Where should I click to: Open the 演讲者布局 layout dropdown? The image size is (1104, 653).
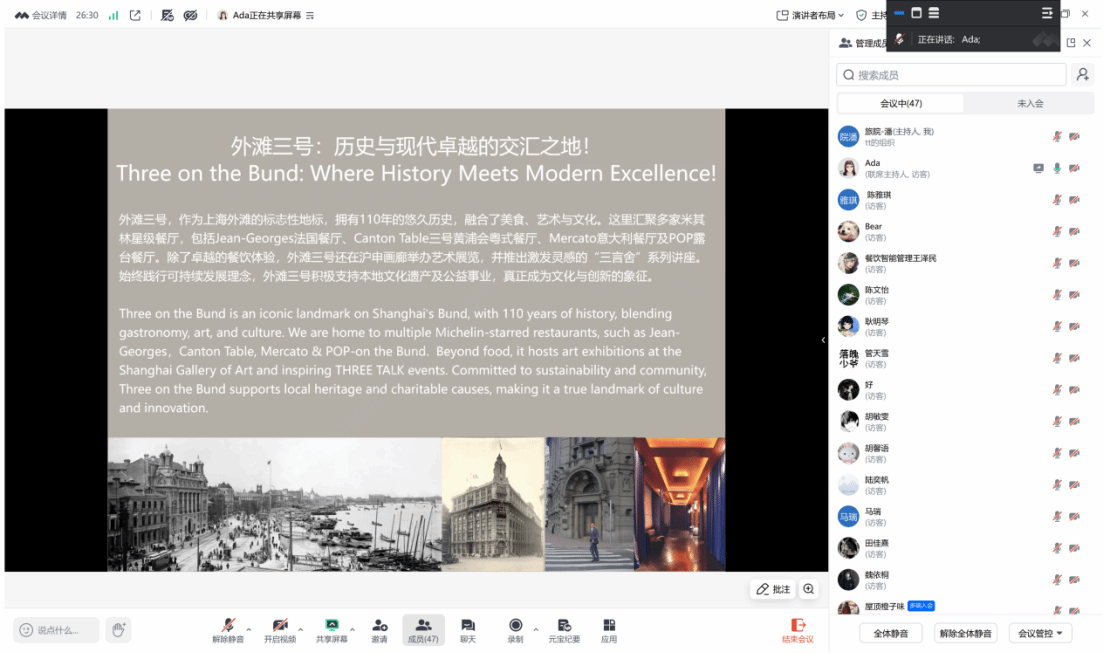[810, 15]
